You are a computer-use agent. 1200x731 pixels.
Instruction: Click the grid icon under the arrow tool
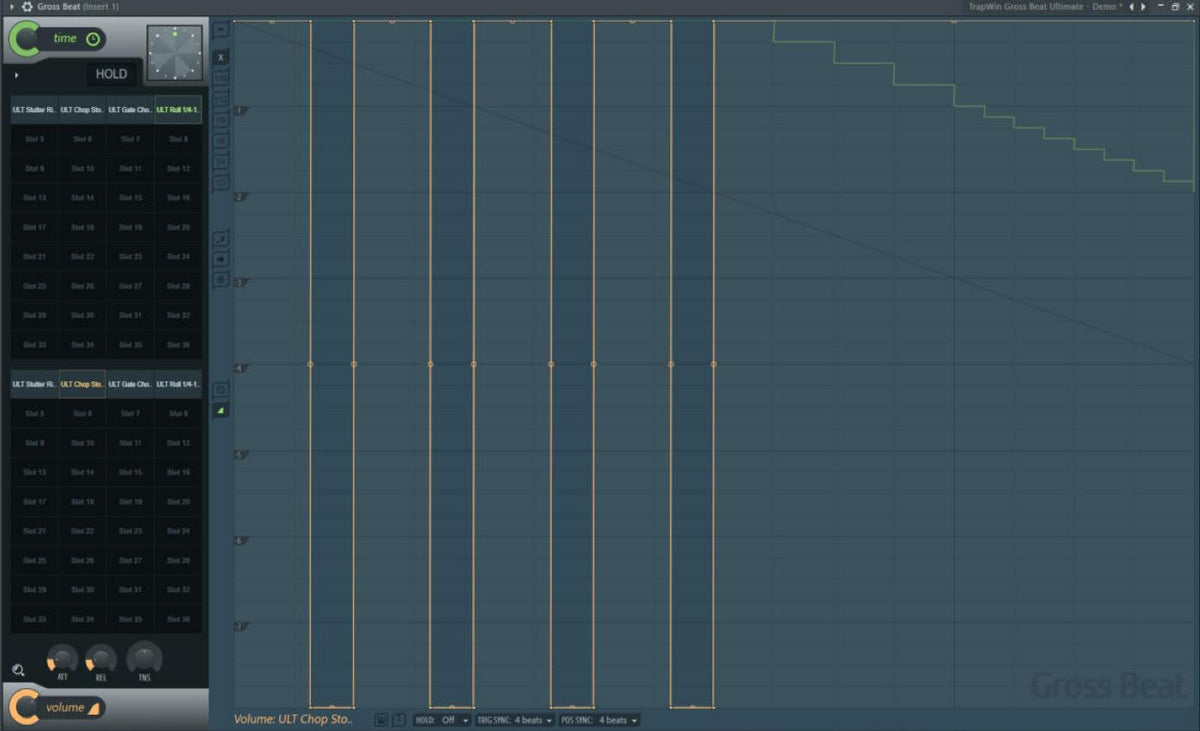[221, 279]
